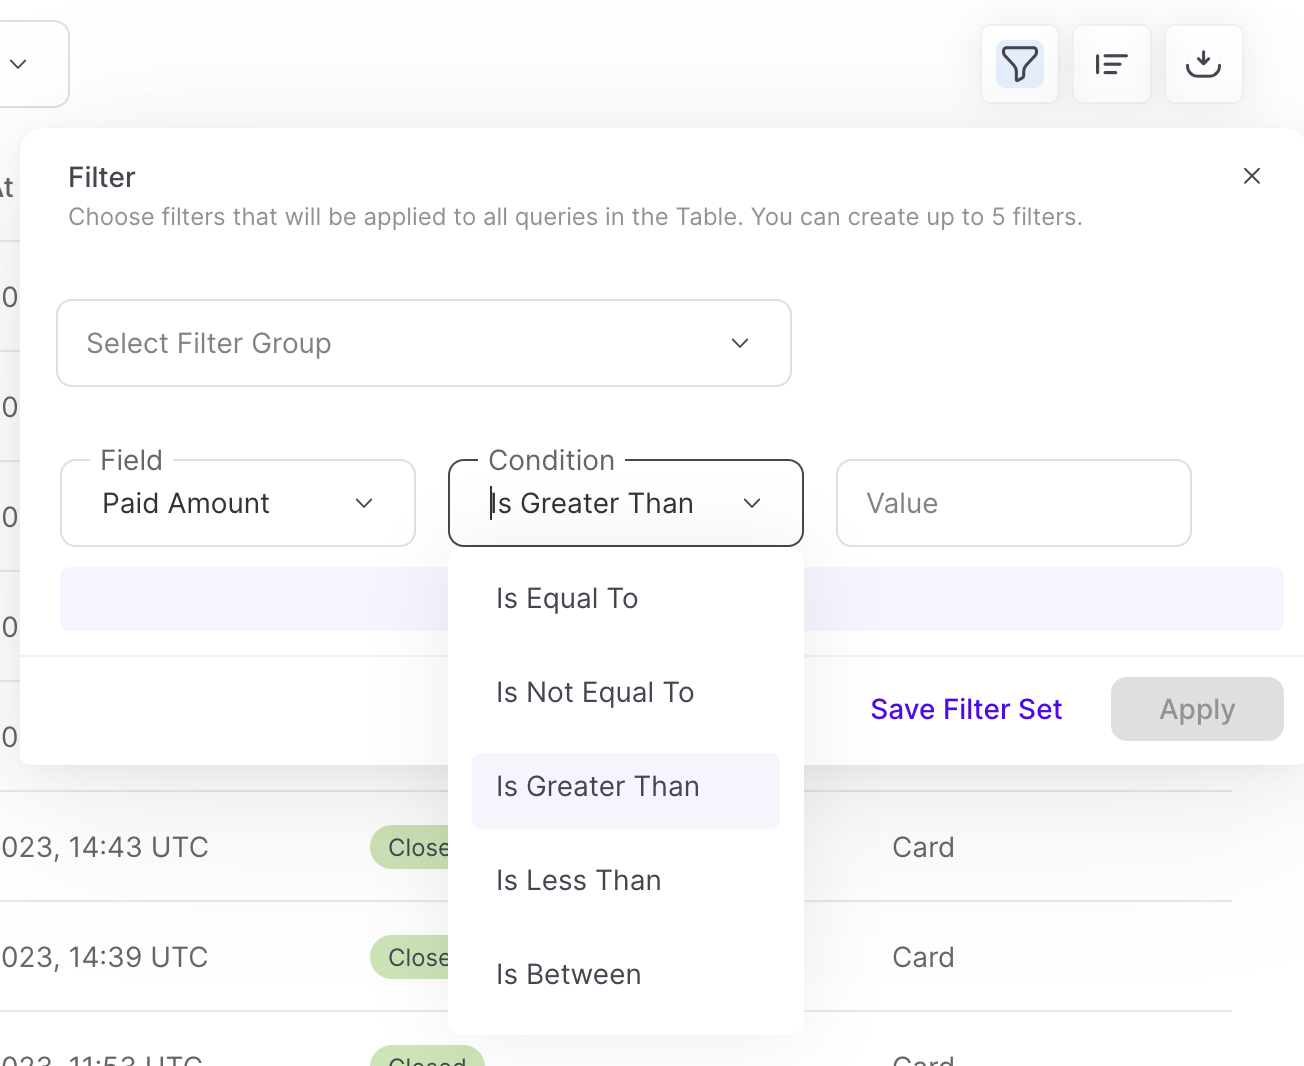
Task: Click the download icon button
Action: (x=1203, y=65)
